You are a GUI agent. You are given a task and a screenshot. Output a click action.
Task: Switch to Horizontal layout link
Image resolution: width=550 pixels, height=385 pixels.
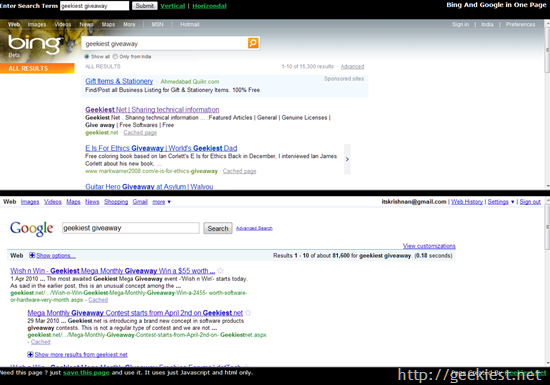click(209, 6)
